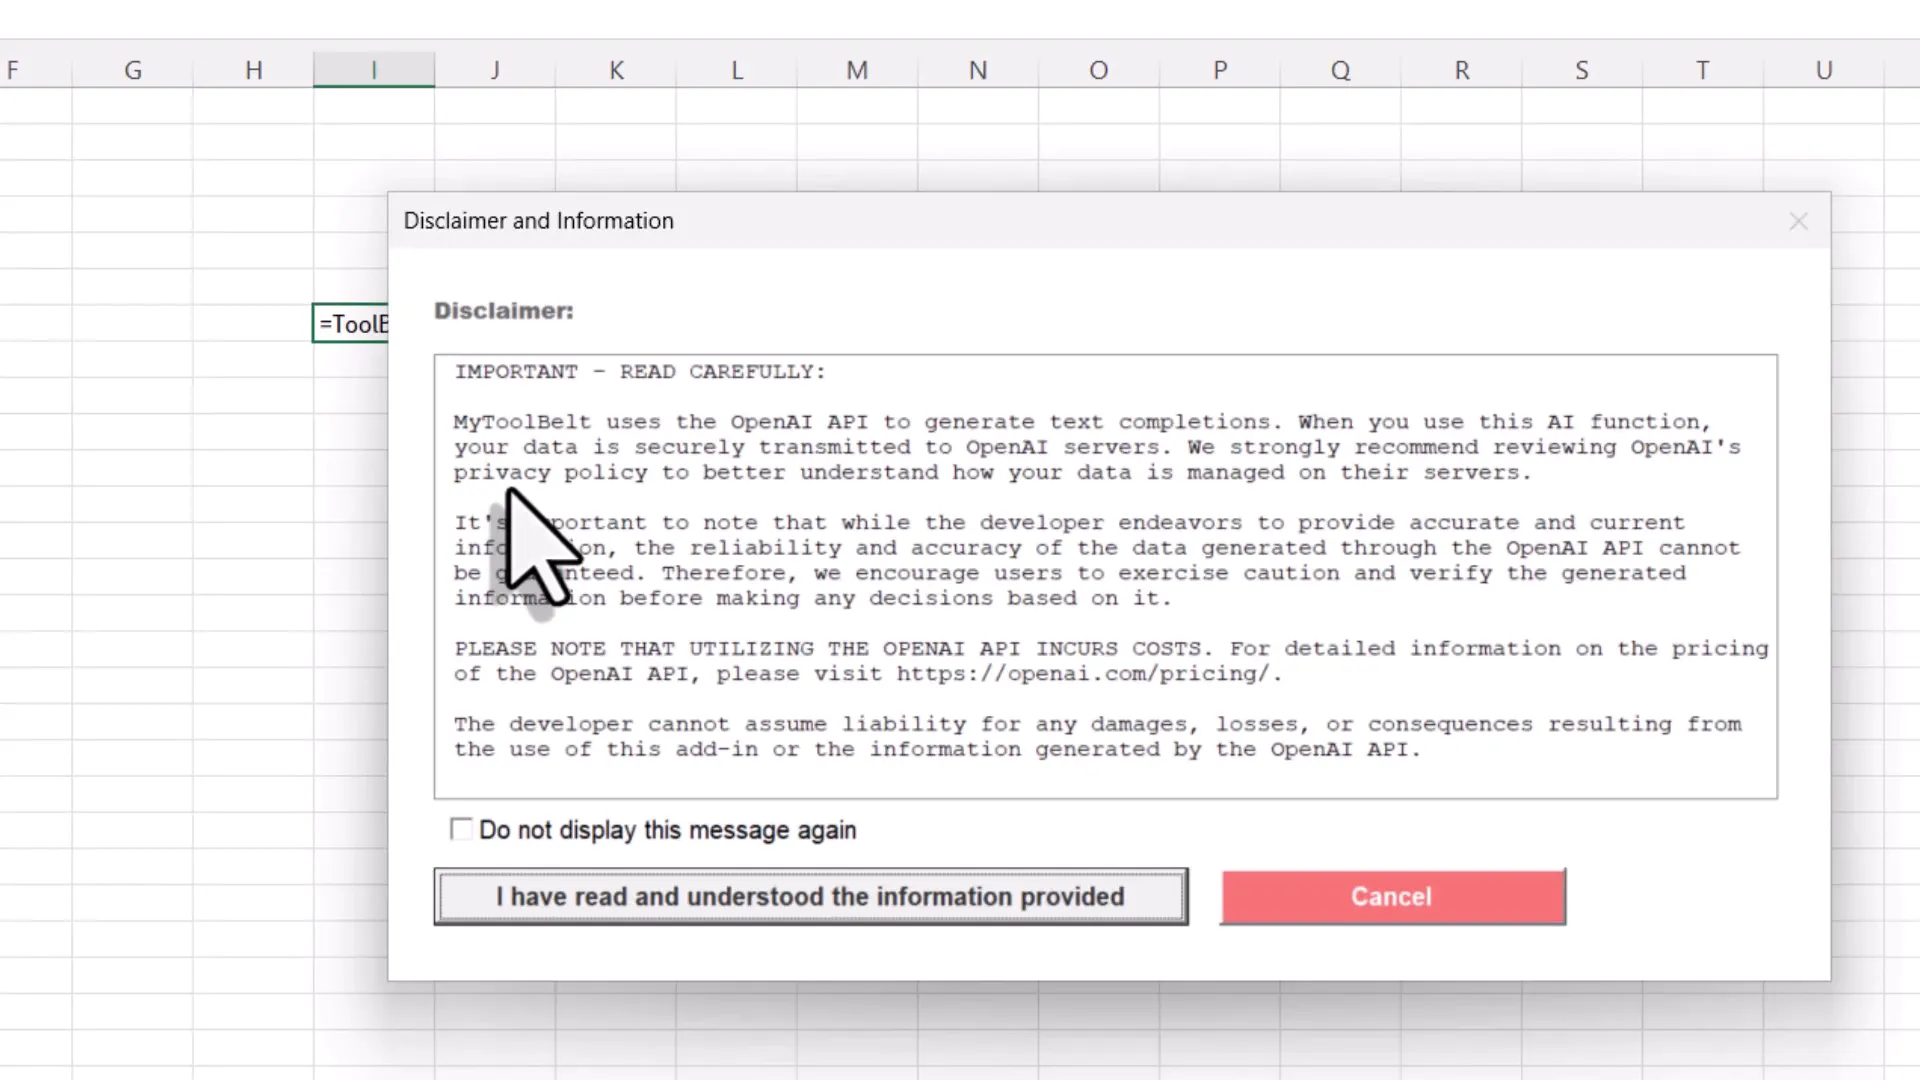Select column L header
Screen dimensions: 1920x1080
737,70
